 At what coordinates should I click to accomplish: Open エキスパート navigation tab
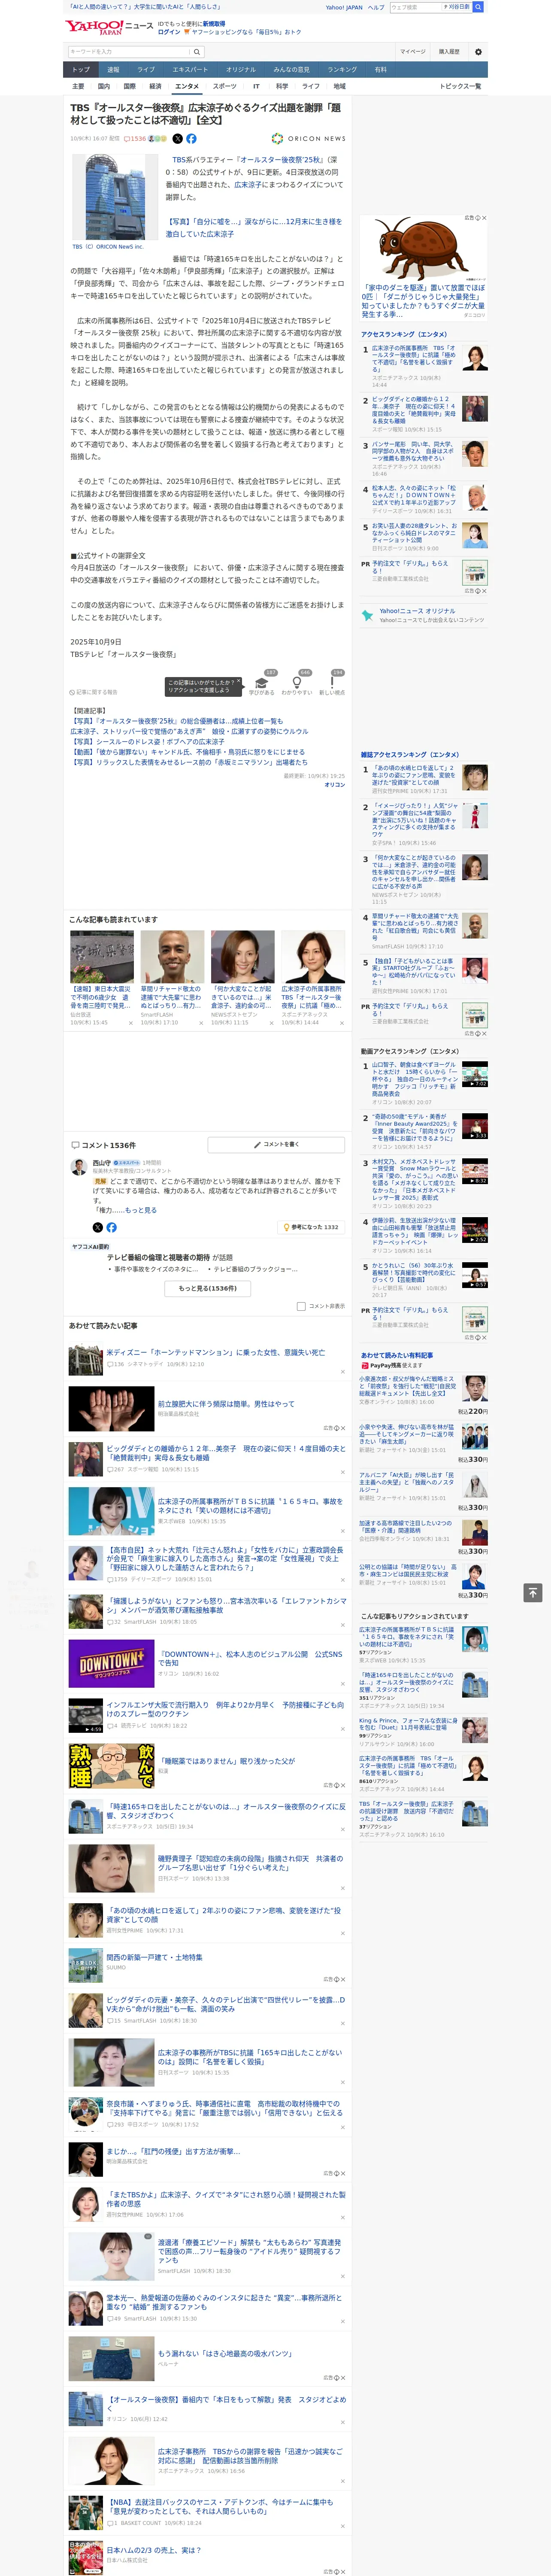[x=190, y=70]
